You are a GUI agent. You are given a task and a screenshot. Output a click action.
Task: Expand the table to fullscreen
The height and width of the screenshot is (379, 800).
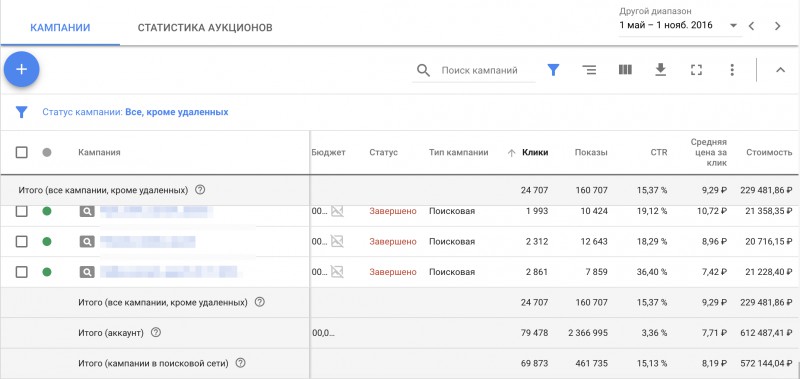[x=696, y=70]
